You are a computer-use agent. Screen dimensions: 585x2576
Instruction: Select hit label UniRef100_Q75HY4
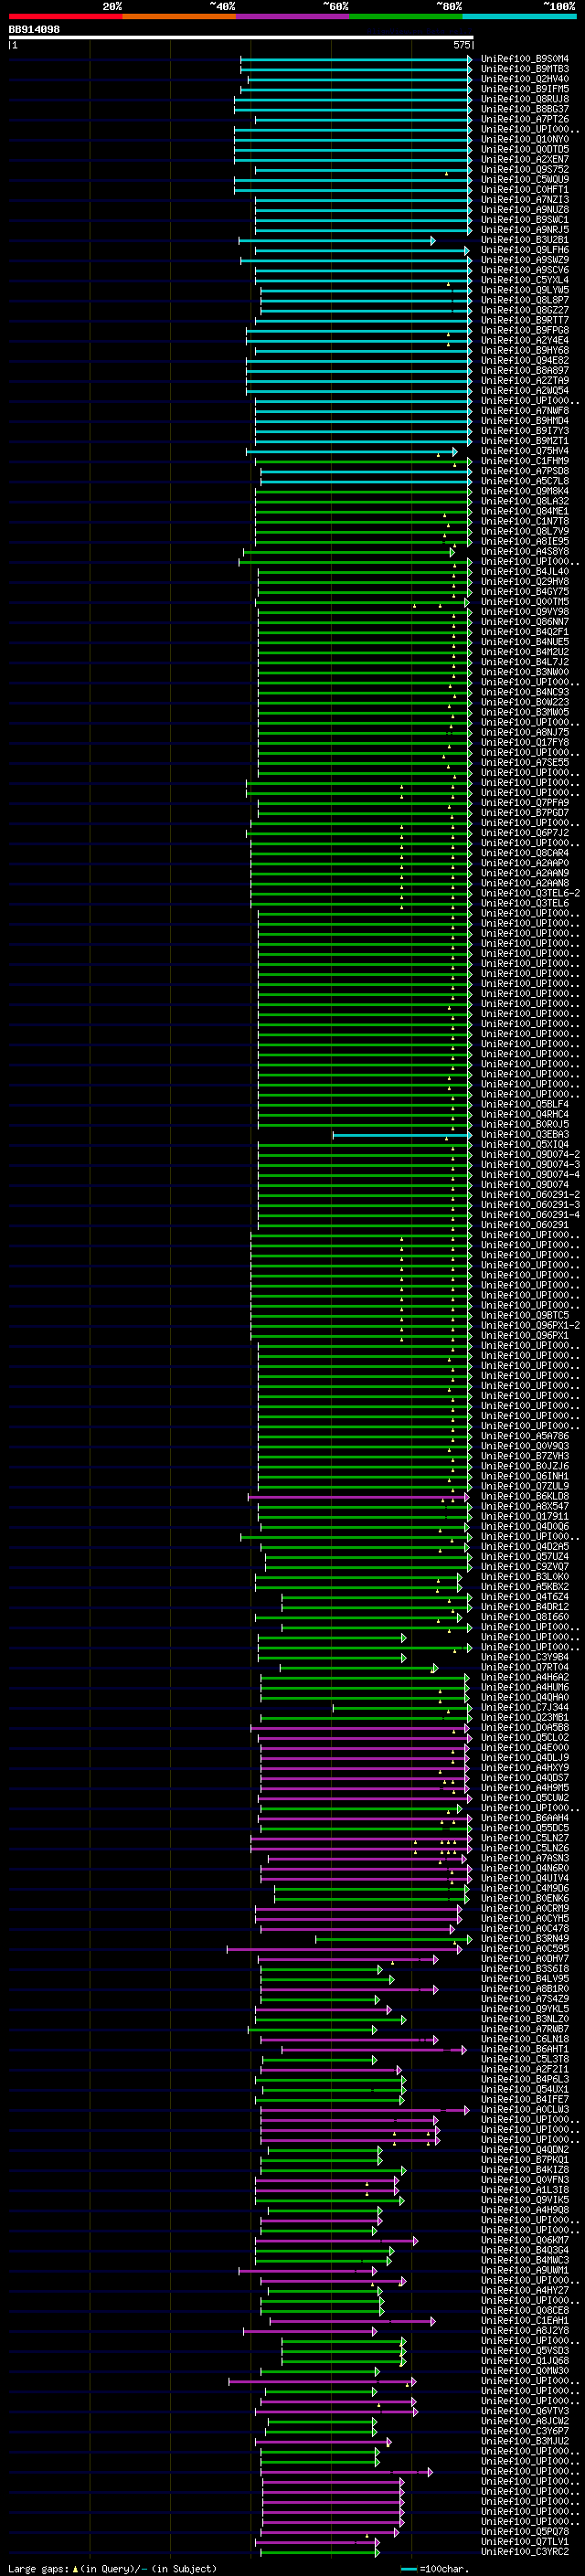pyautogui.click(x=525, y=451)
